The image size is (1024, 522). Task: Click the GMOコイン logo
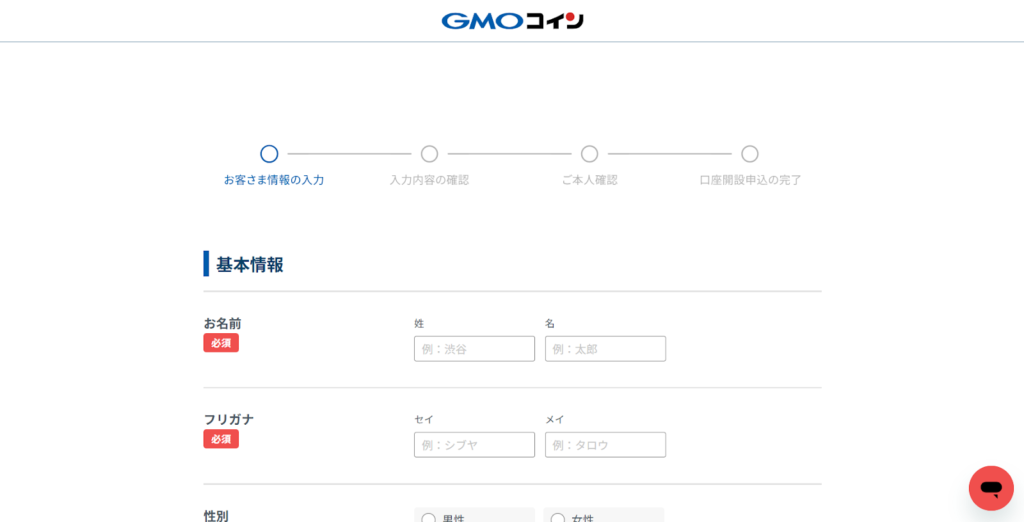512,20
